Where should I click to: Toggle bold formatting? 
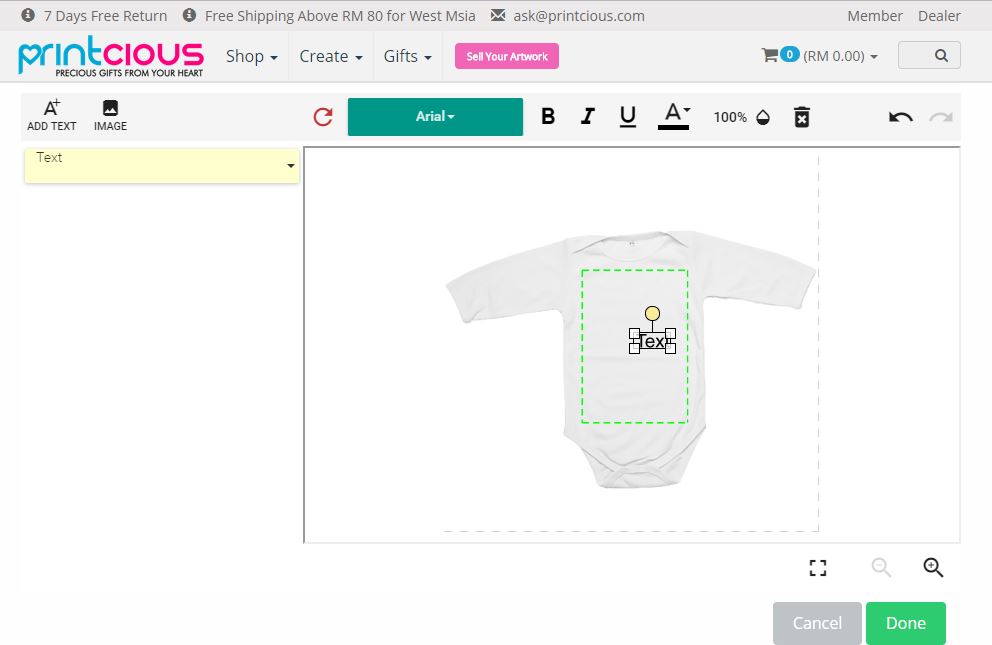tap(548, 116)
